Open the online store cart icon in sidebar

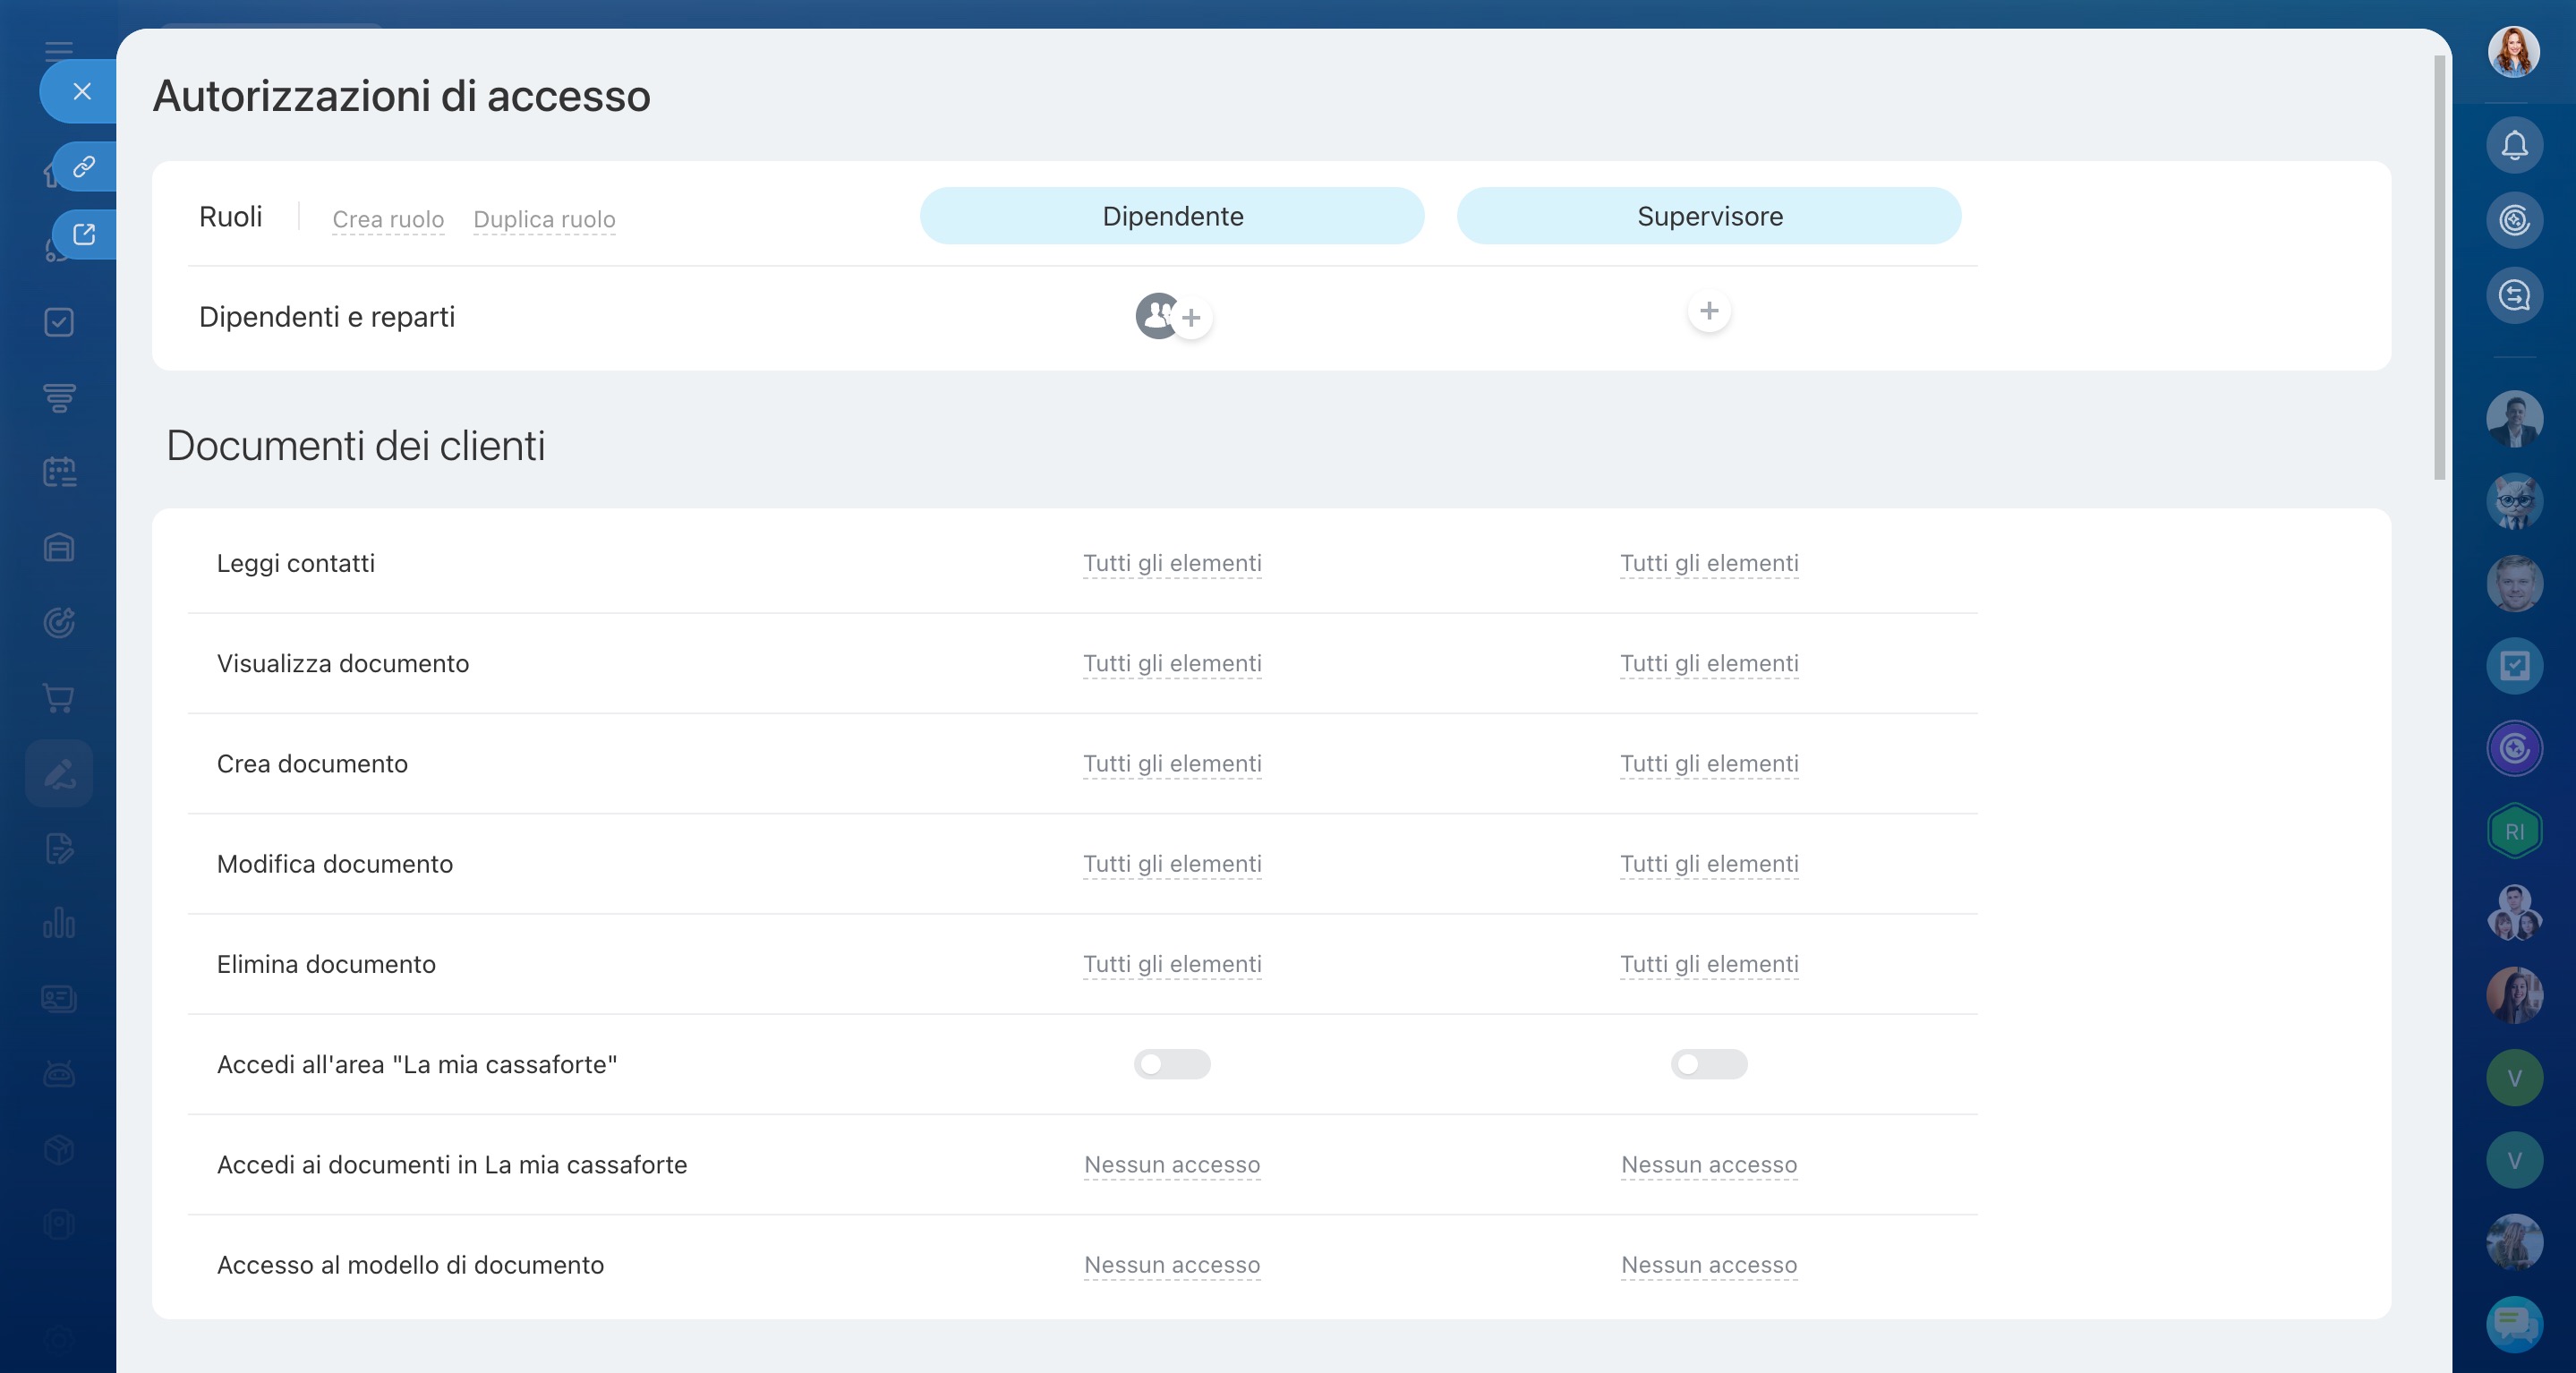(x=59, y=698)
